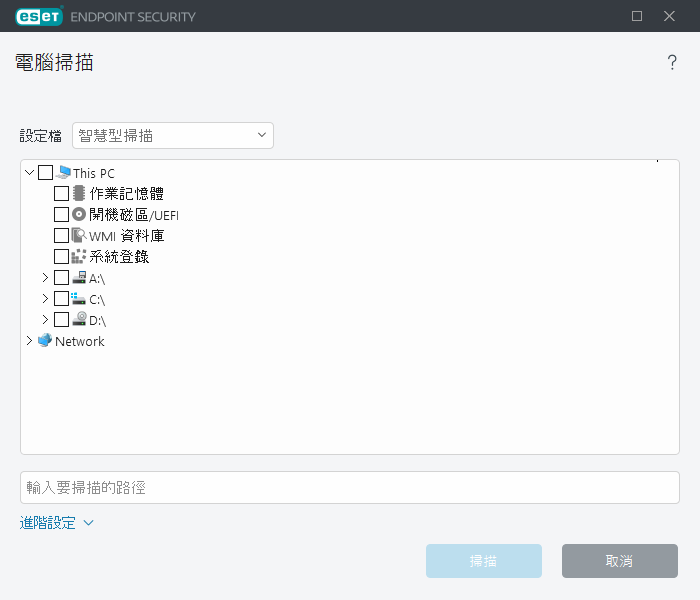Collapse the This PC tree node
The width and height of the screenshot is (700, 600).
pyautogui.click(x=29, y=173)
